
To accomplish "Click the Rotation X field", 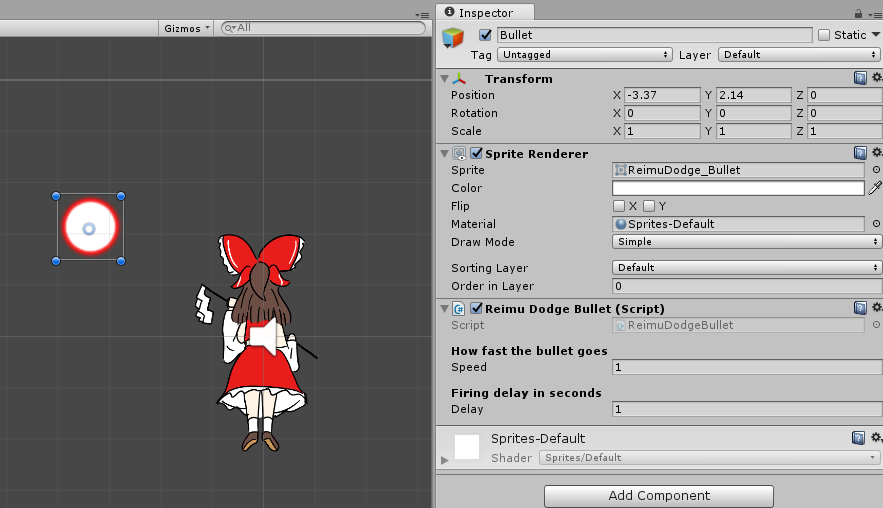I will [x=662, y=113].
